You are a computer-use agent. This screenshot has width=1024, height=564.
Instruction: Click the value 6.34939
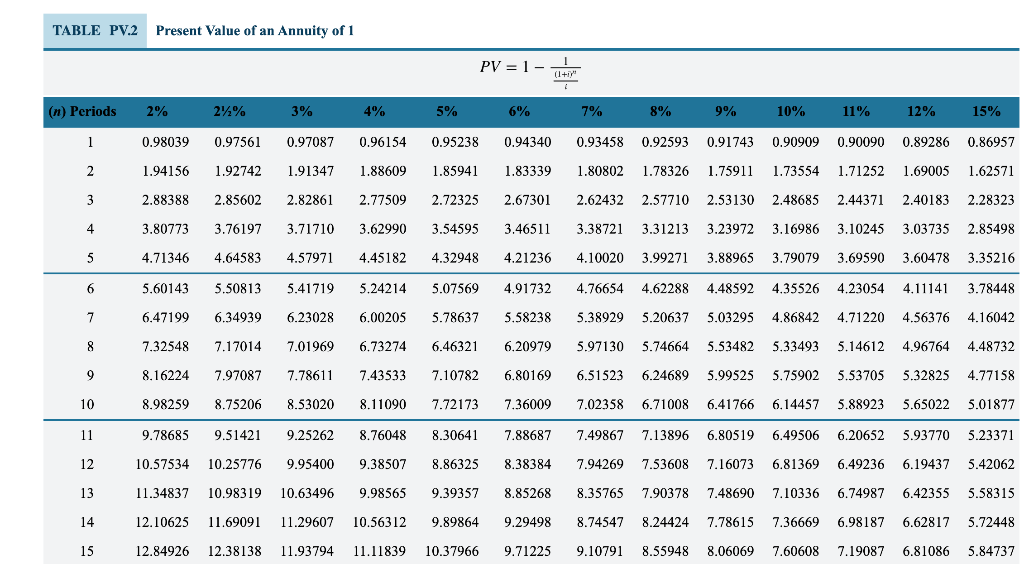point(238,318)
